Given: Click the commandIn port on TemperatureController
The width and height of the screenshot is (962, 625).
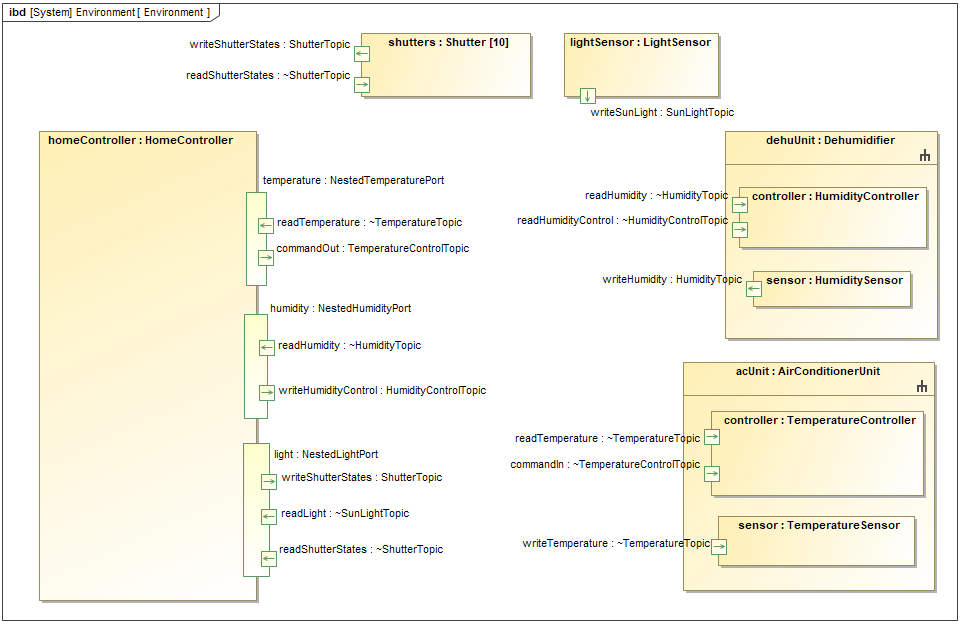Looking at the screenshot, I should point(712,474).
